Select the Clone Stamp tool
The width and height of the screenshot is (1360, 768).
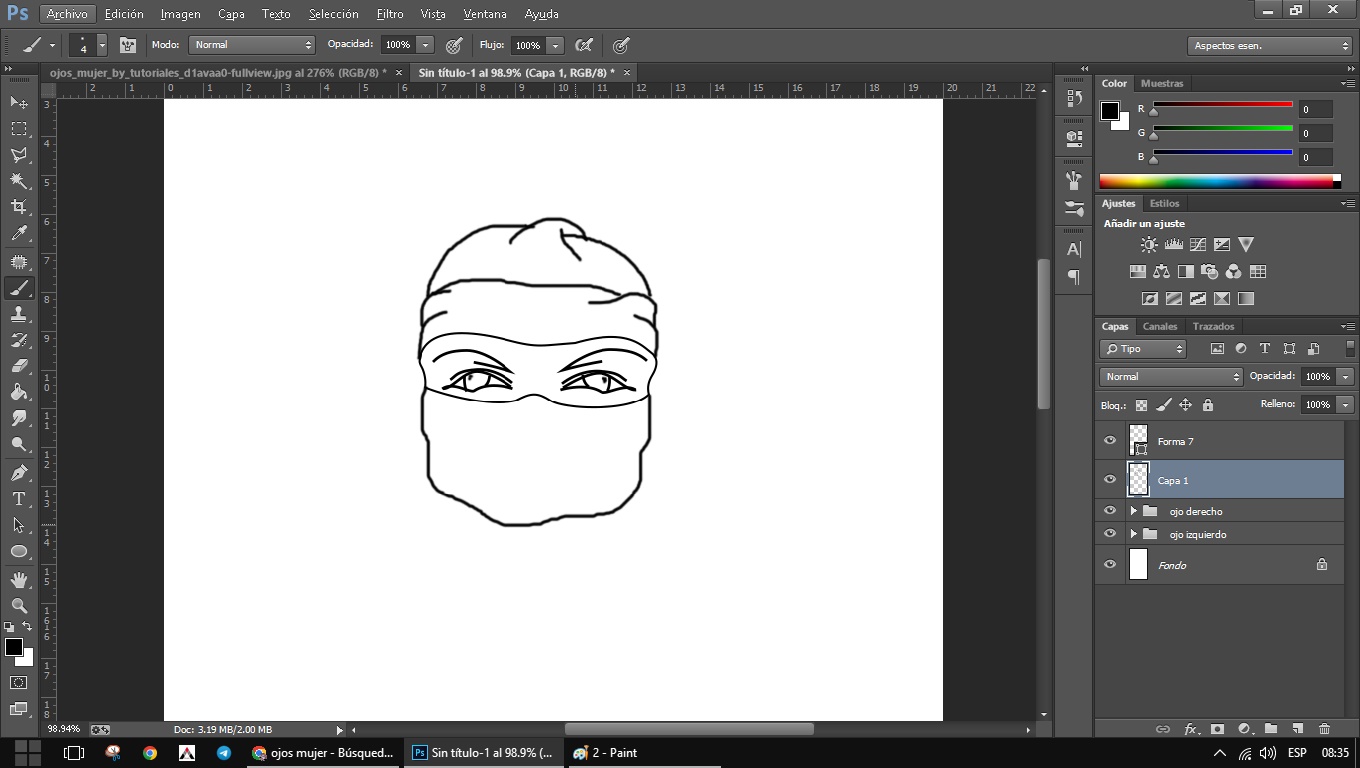tap(19, 314)
